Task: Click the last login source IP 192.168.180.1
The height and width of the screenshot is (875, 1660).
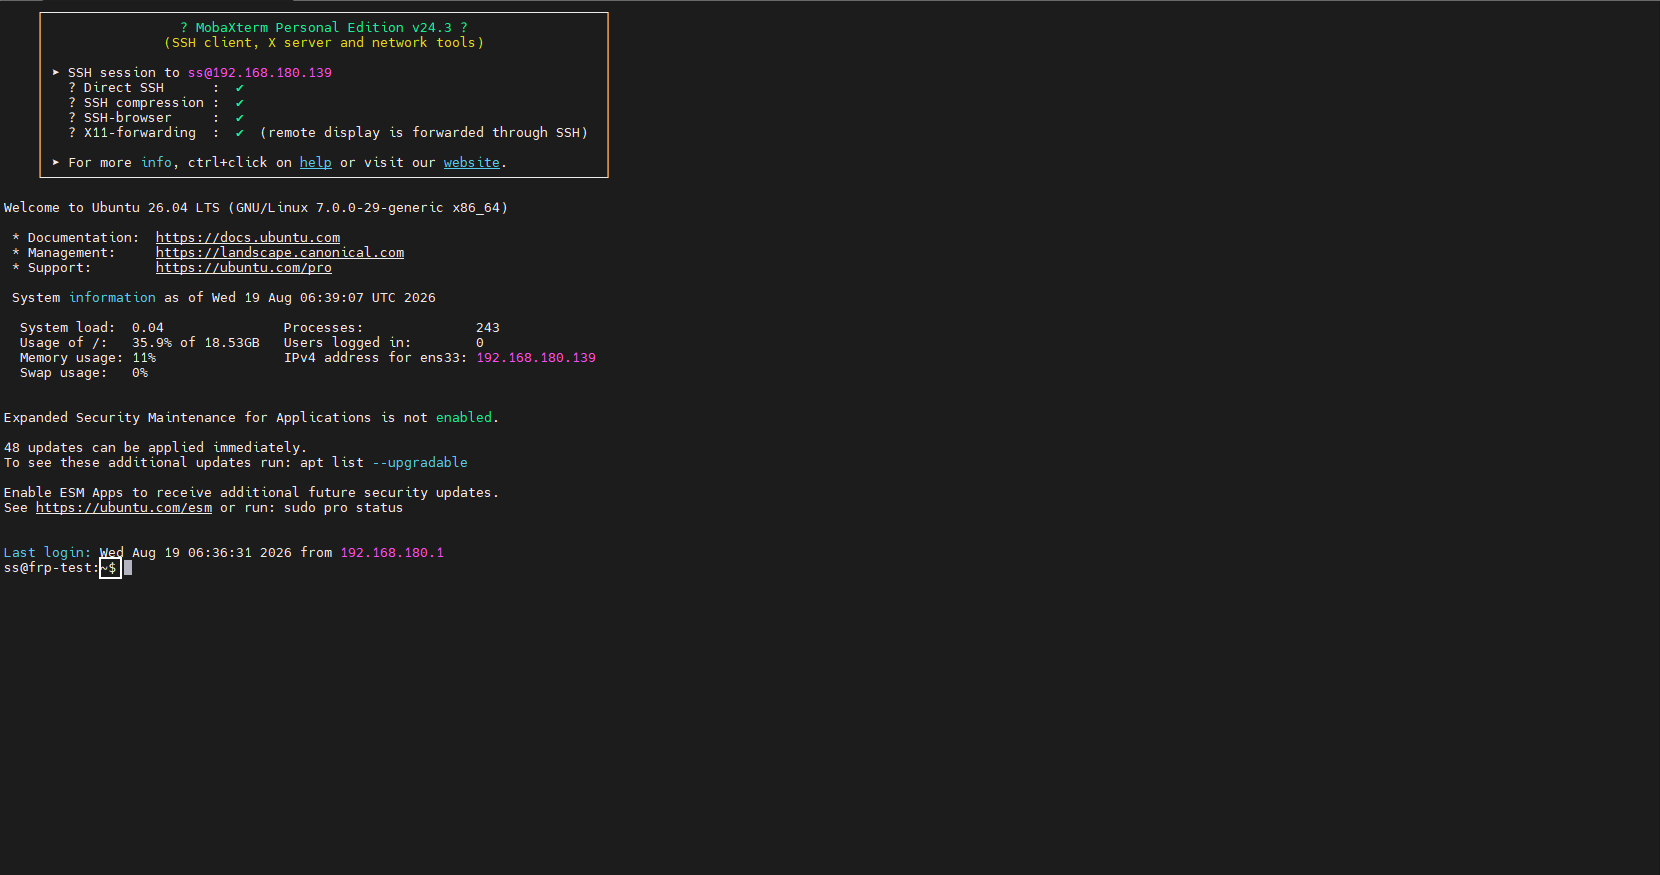Action: 392,553
